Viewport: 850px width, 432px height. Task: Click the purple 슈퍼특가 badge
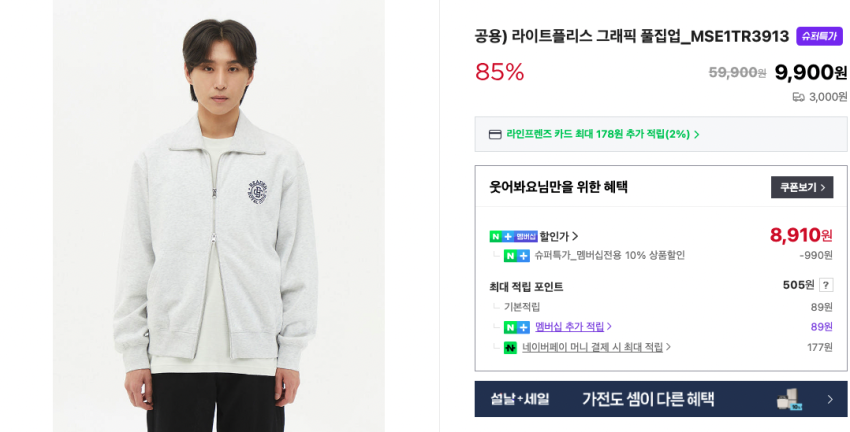[x=819, y=36]
